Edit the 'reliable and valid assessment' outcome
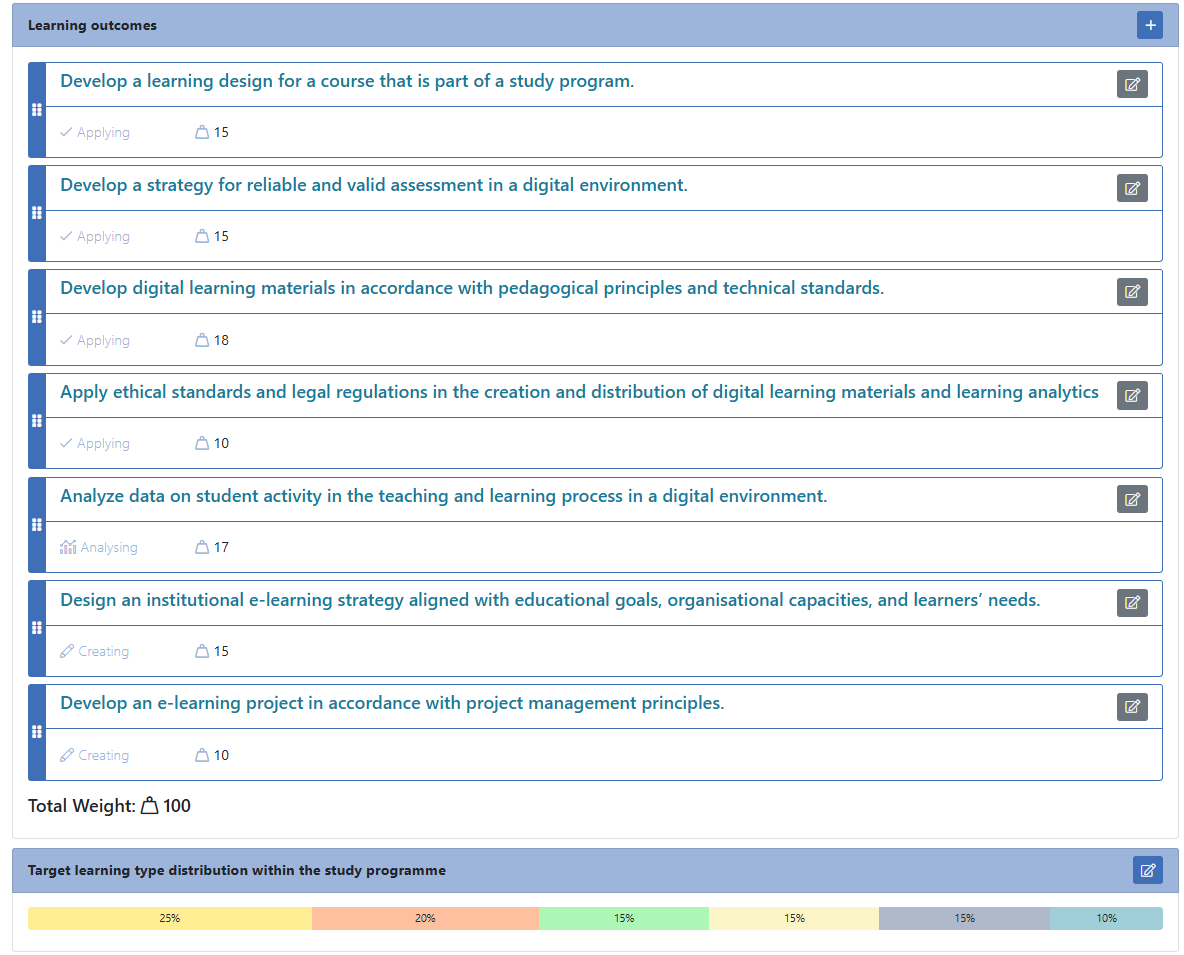 [1132, 188]
